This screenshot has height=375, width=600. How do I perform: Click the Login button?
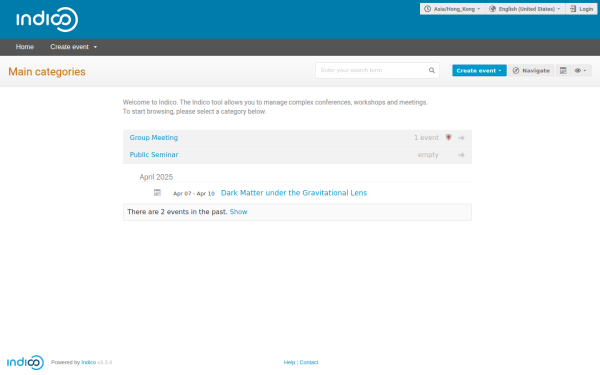point(581,9)
